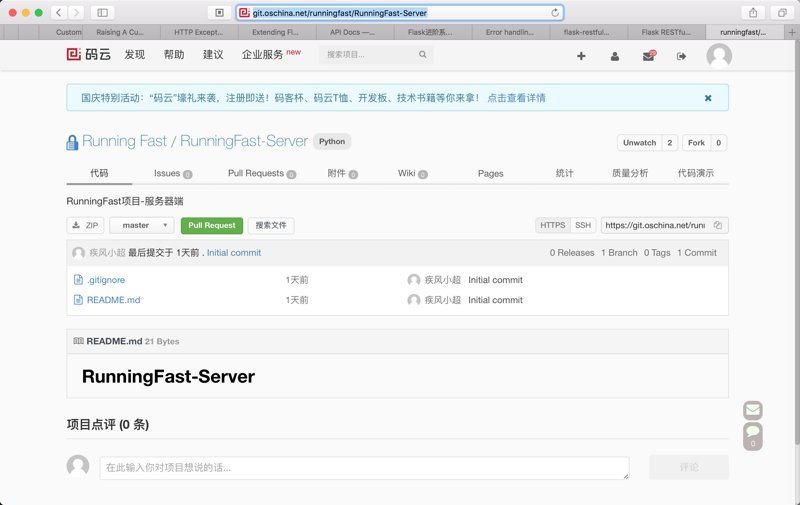800x505 pixels.
Task: Click the Unwatch button
Action: (x=639, y=142)
